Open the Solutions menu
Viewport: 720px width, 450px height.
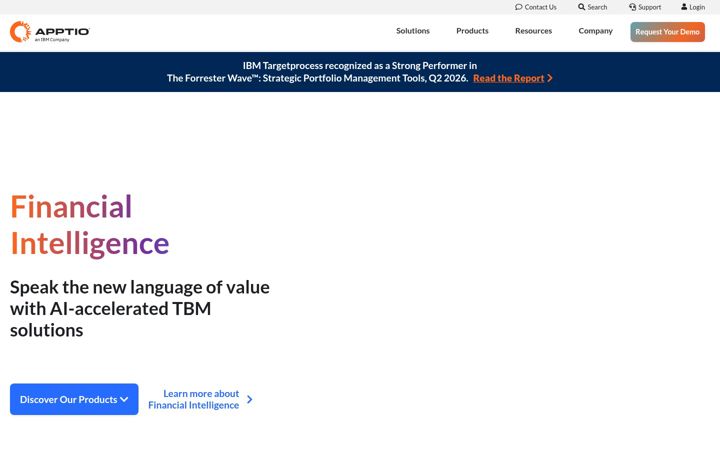(413, 31)
